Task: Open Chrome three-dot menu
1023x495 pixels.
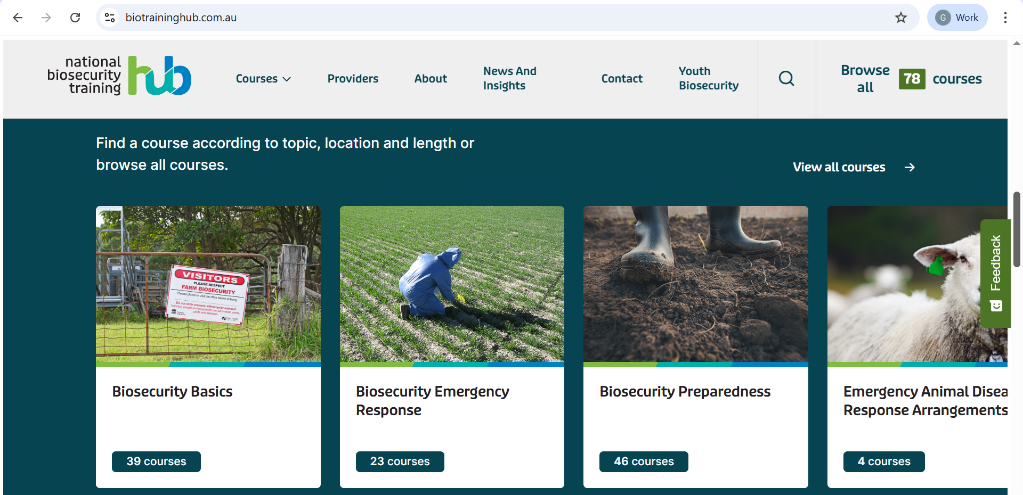Action: tap(1005, 18)
